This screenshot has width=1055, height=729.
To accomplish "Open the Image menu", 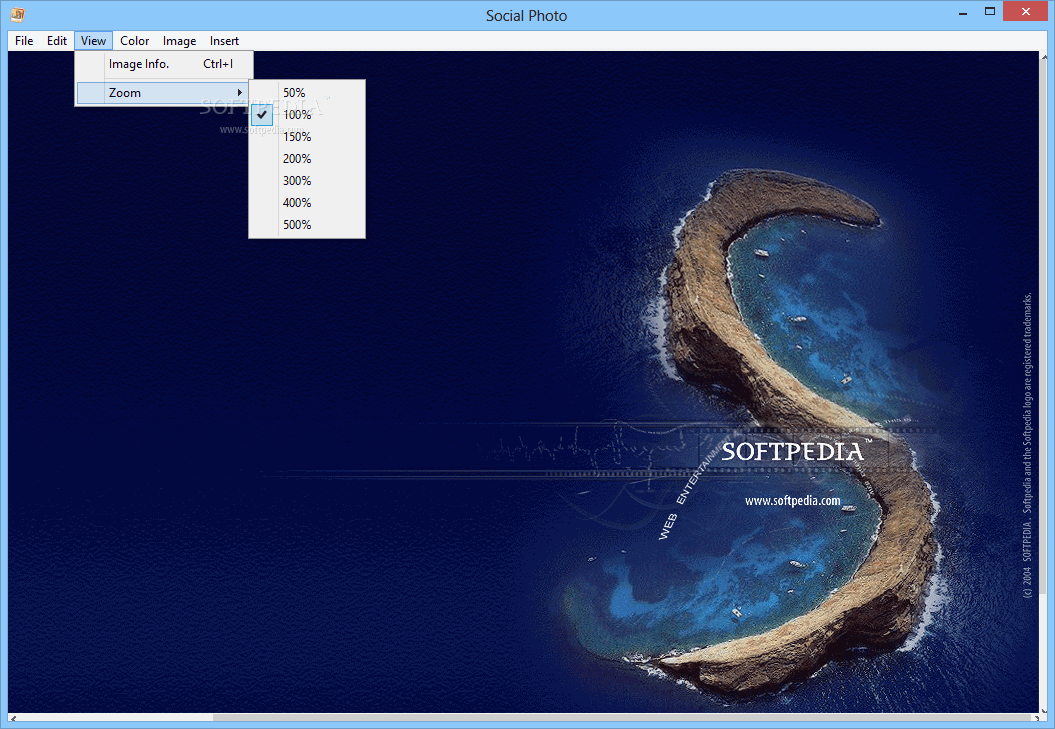I will click(x=179, y=41).
